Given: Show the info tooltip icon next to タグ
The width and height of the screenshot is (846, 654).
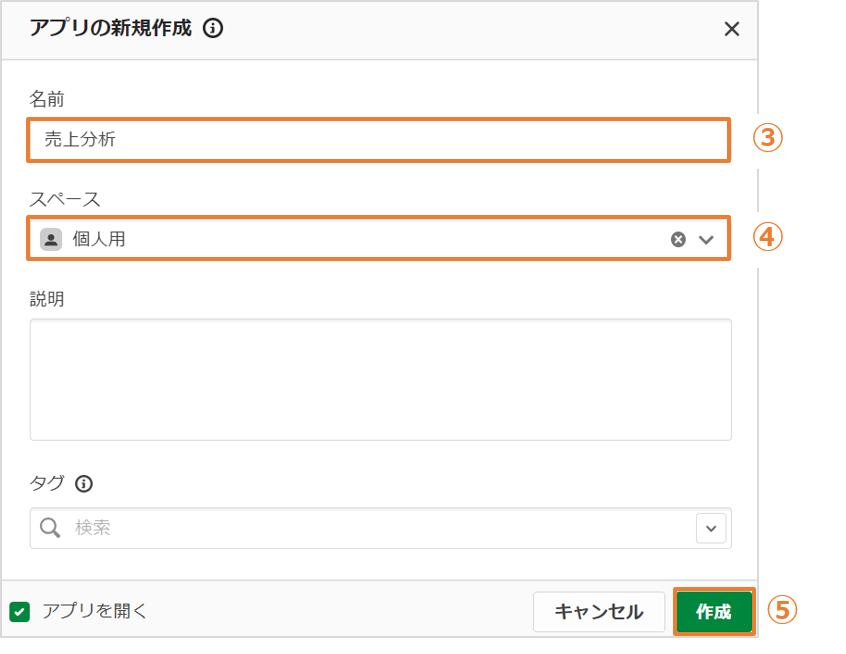Looking at the screenshot, I should coord(84,484).
